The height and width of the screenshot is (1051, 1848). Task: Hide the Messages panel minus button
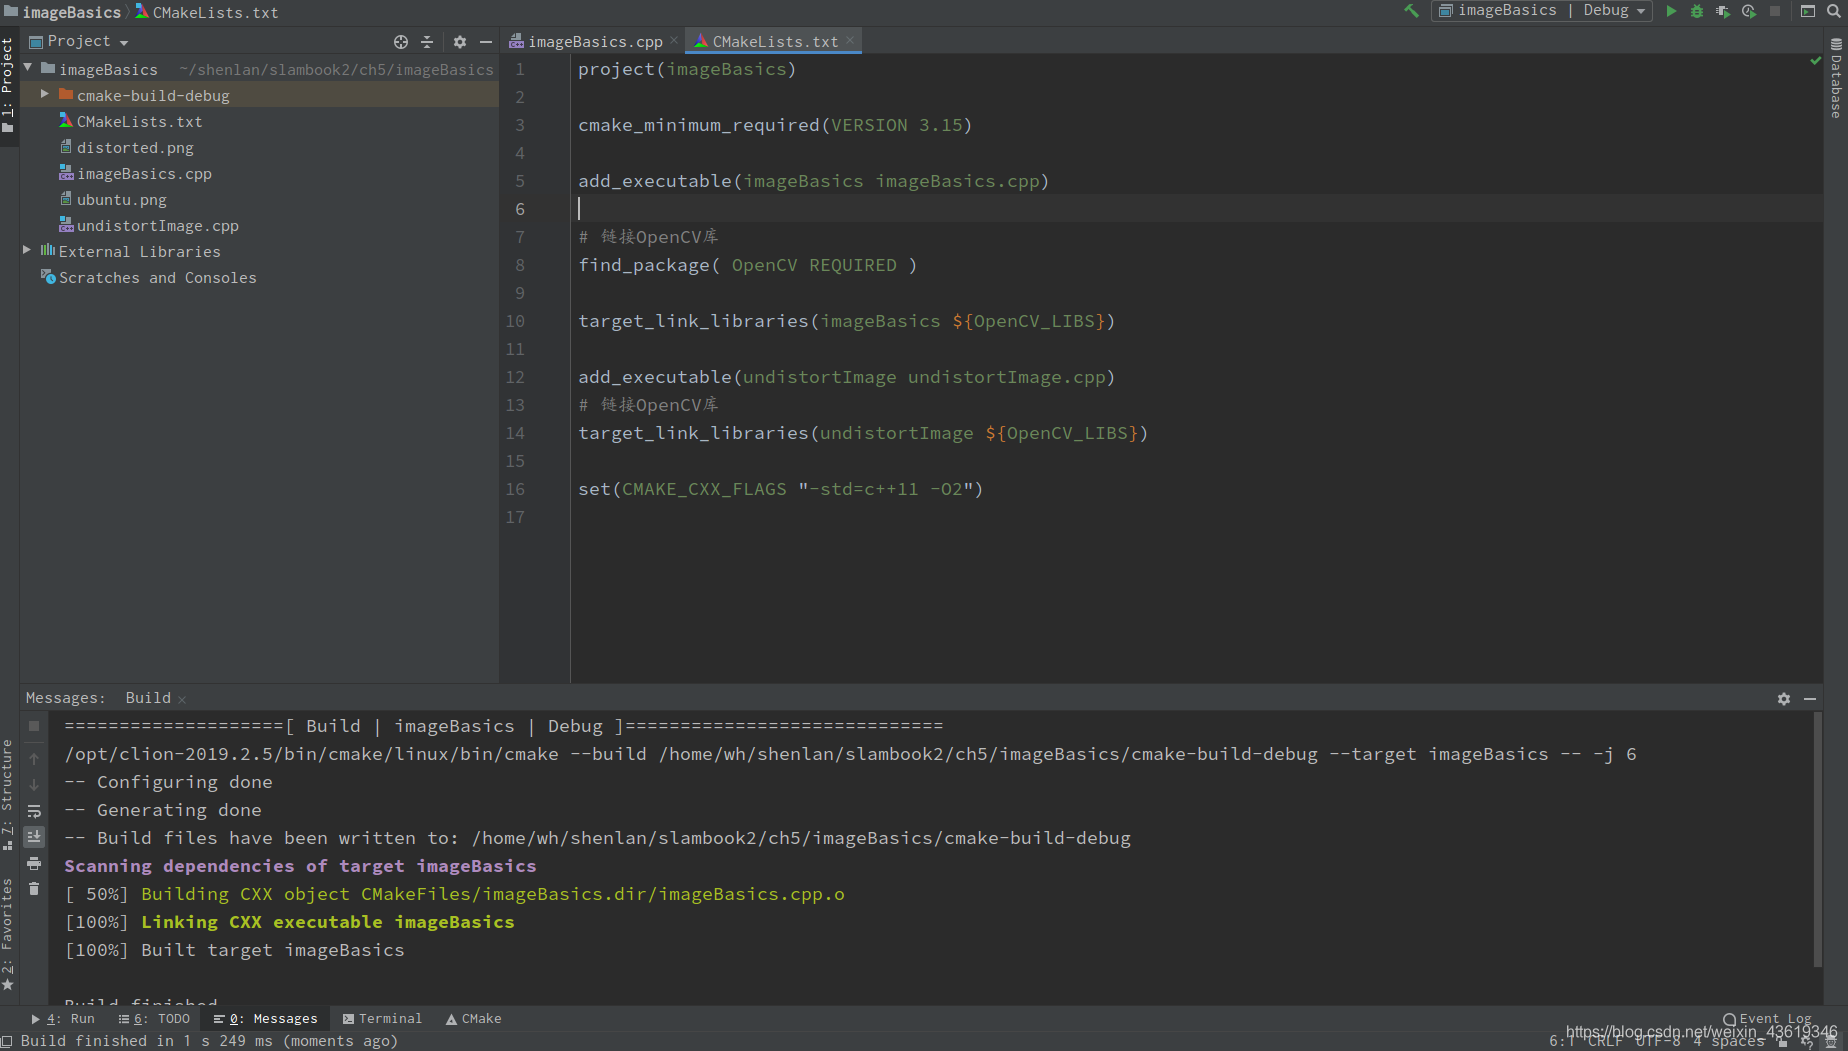pos(1810,699)
